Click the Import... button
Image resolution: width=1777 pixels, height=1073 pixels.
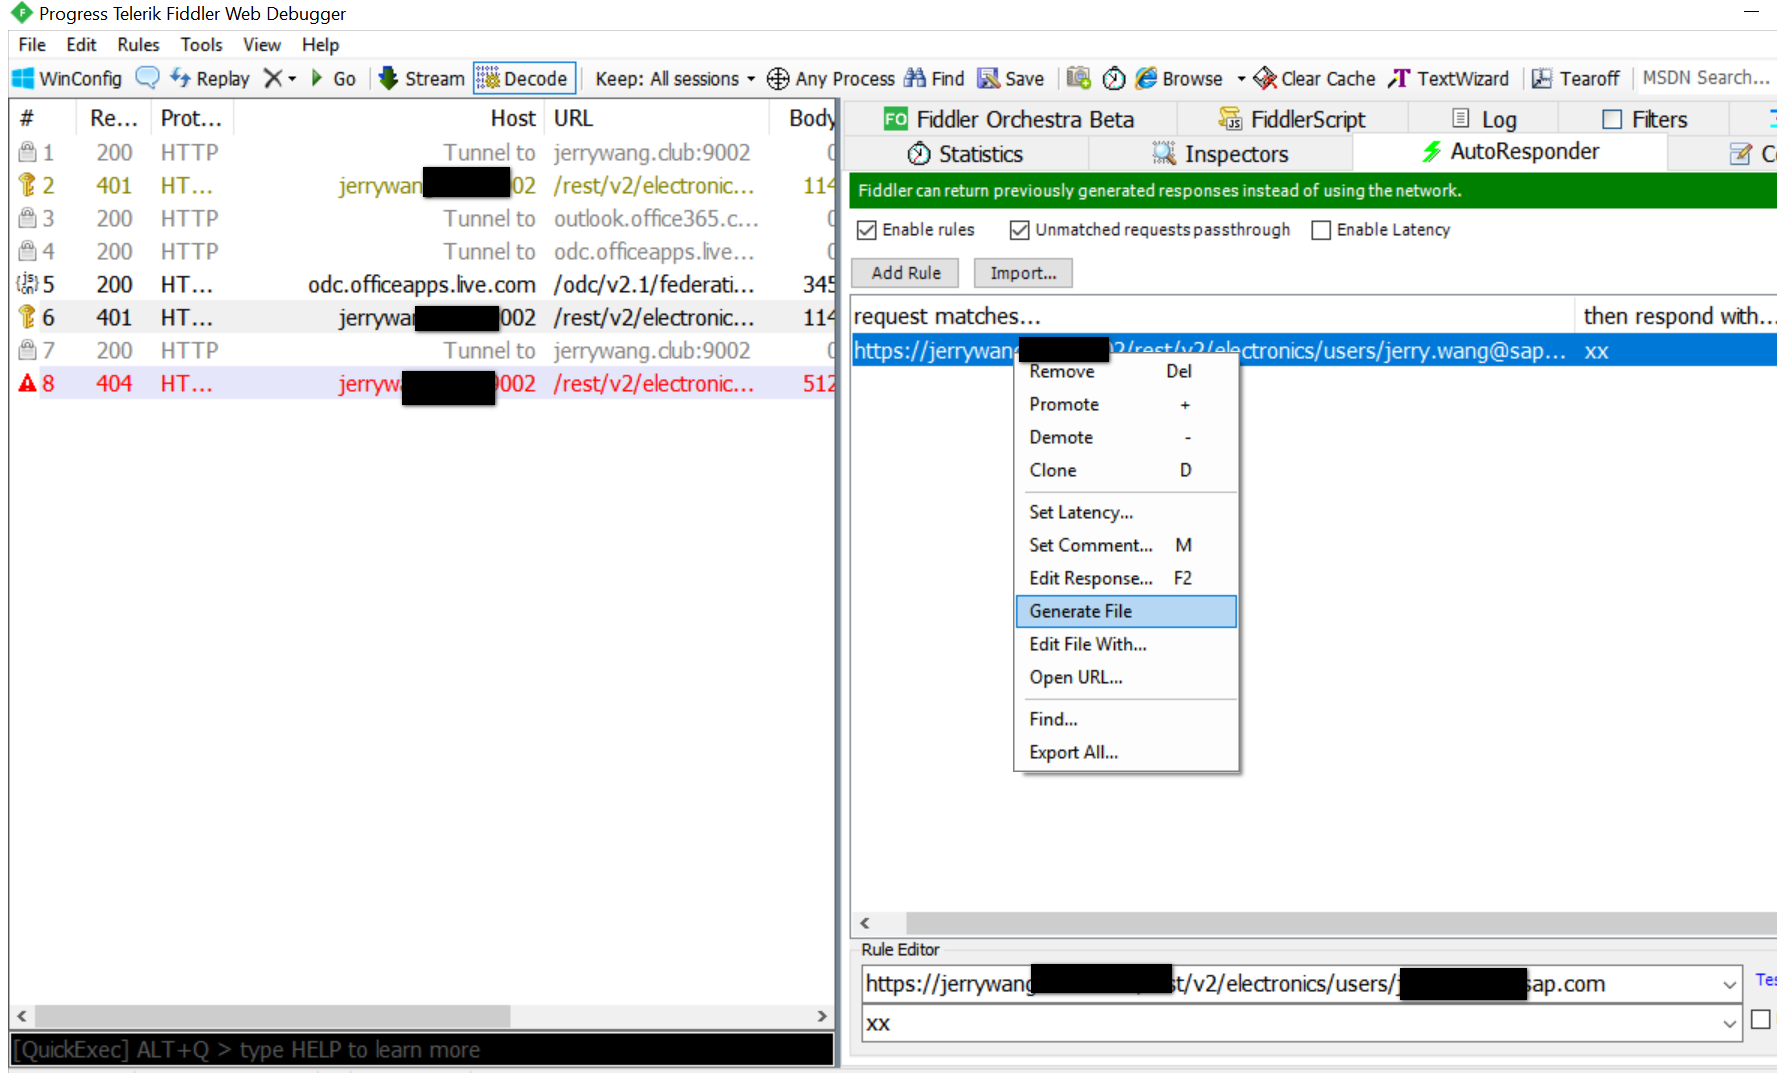tap(1023, 273)
